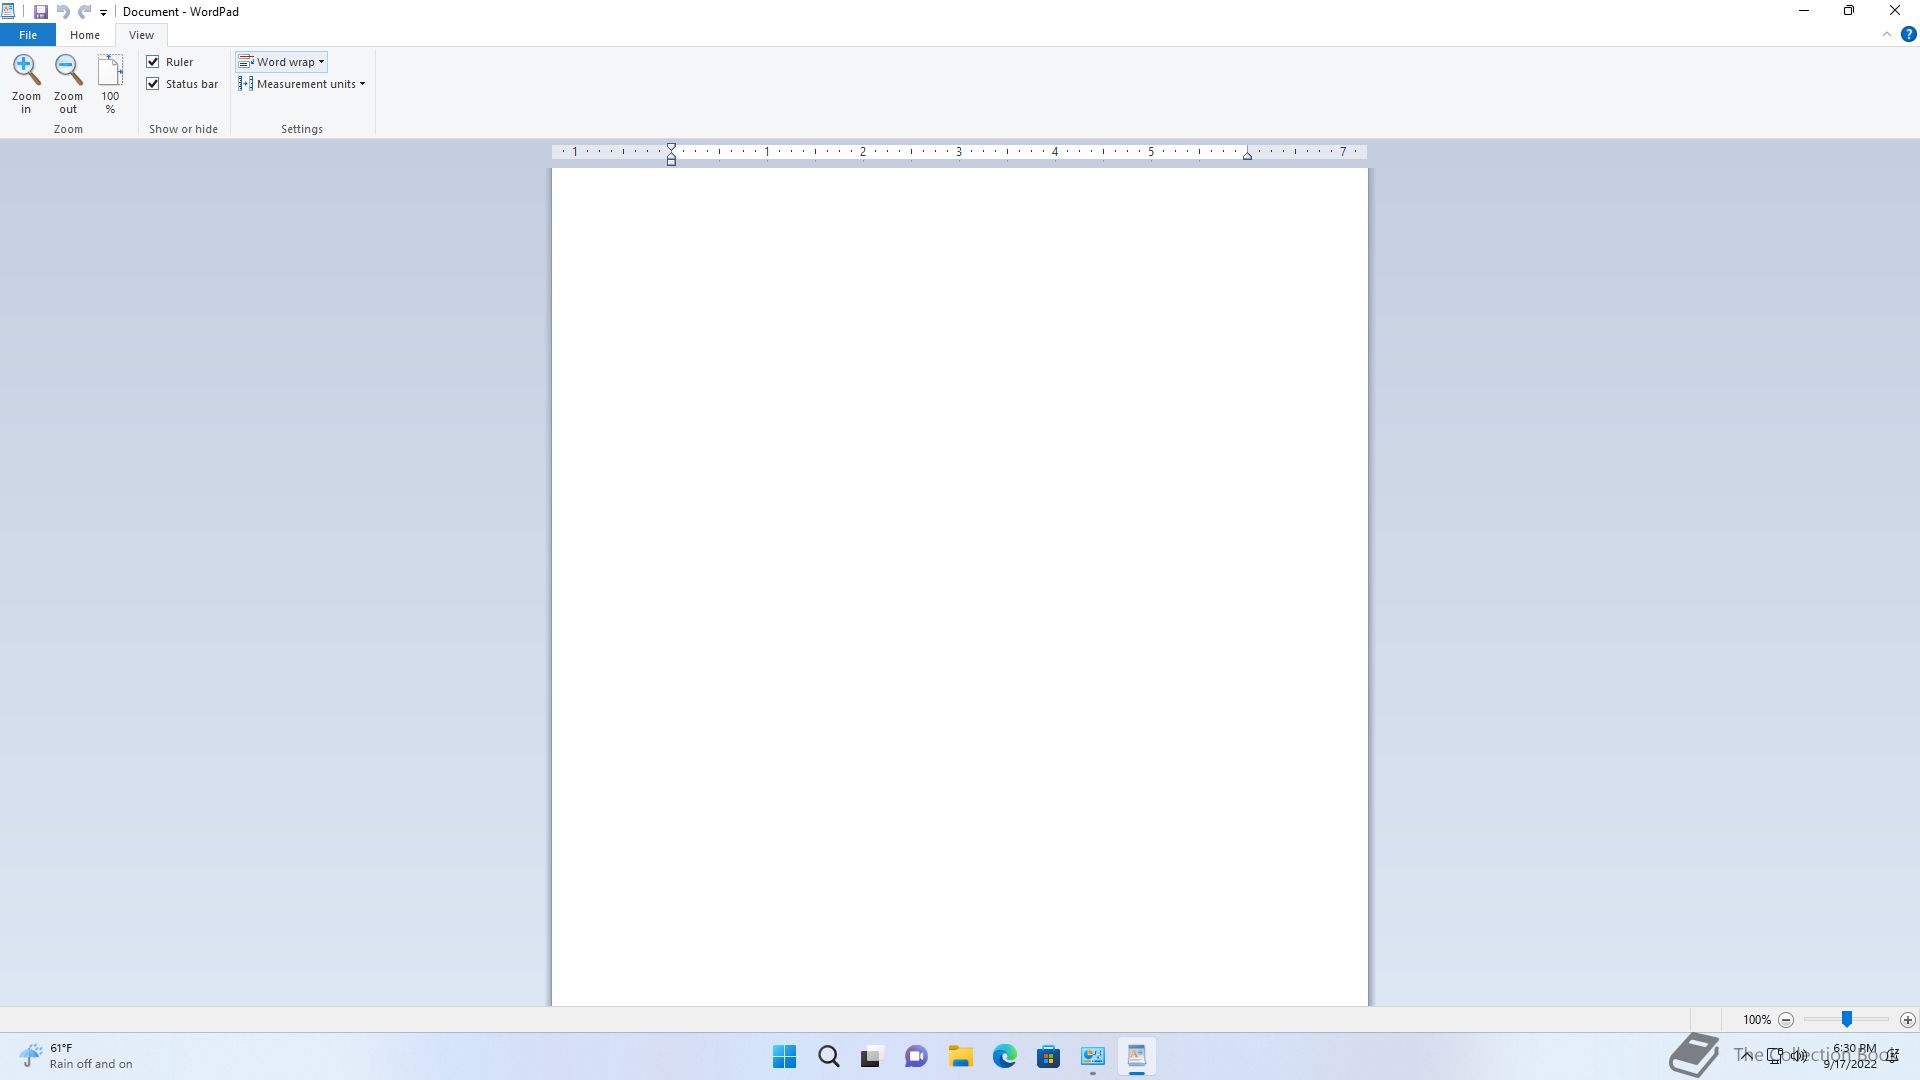
Task: Open the weather widget showing 61°F
Action: (76, 1056)
